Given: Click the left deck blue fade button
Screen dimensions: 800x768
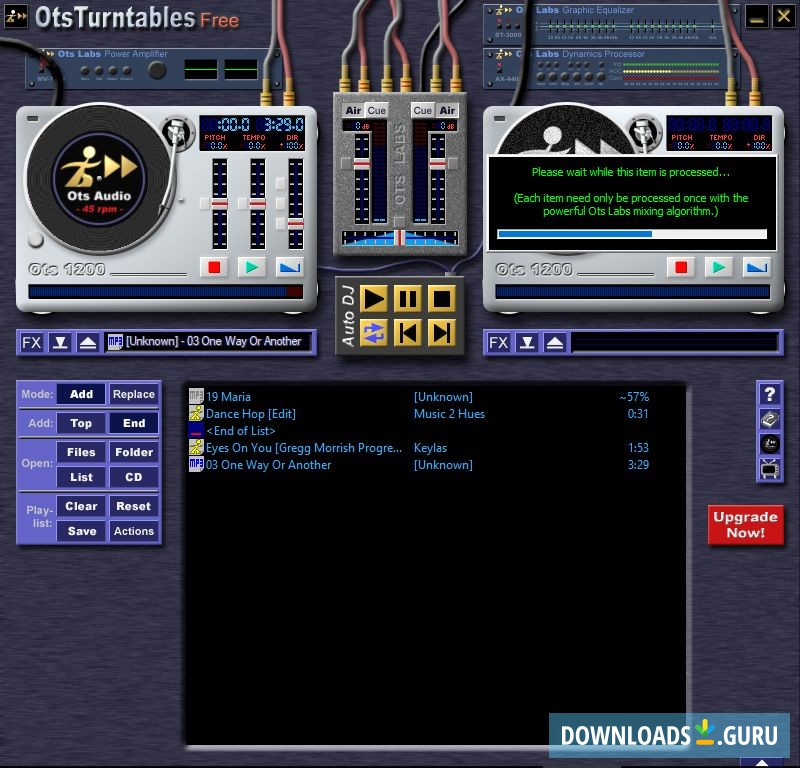Looking at the screenshot, I should [289, 267].
